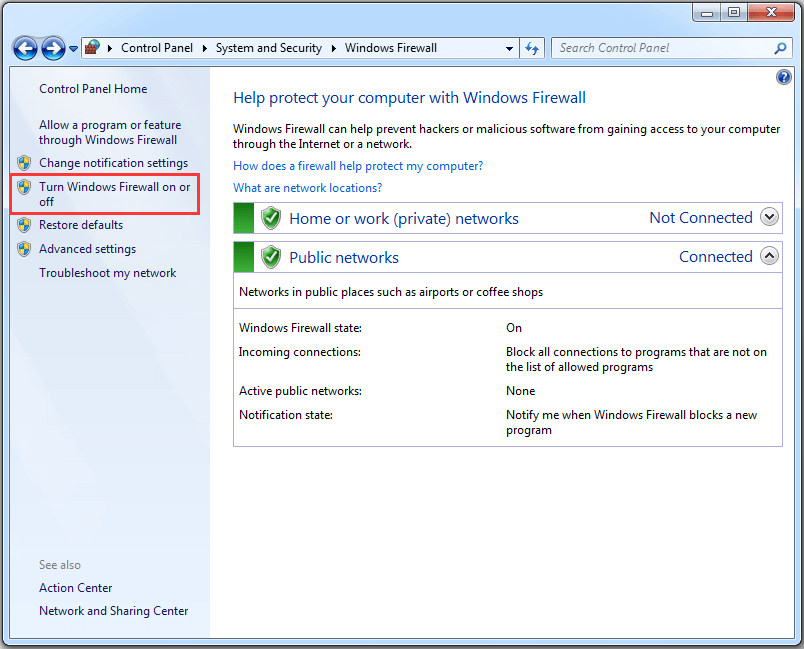Open Network and Sharing Center link
This screenshot has width=804, height=649.
114,611
